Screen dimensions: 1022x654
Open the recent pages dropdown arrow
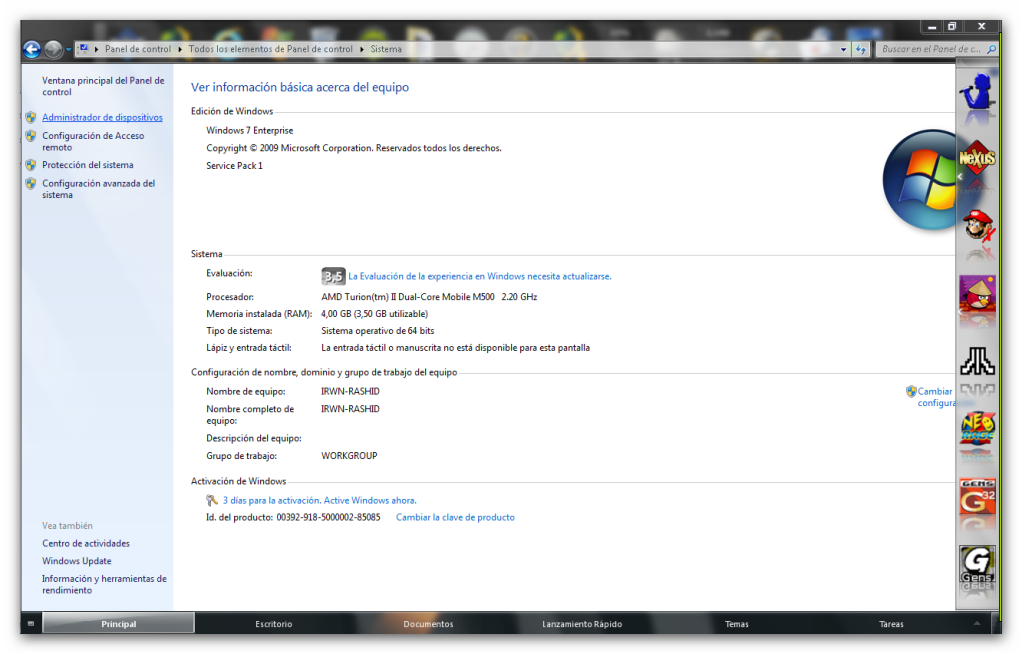(x=68, y=50)
